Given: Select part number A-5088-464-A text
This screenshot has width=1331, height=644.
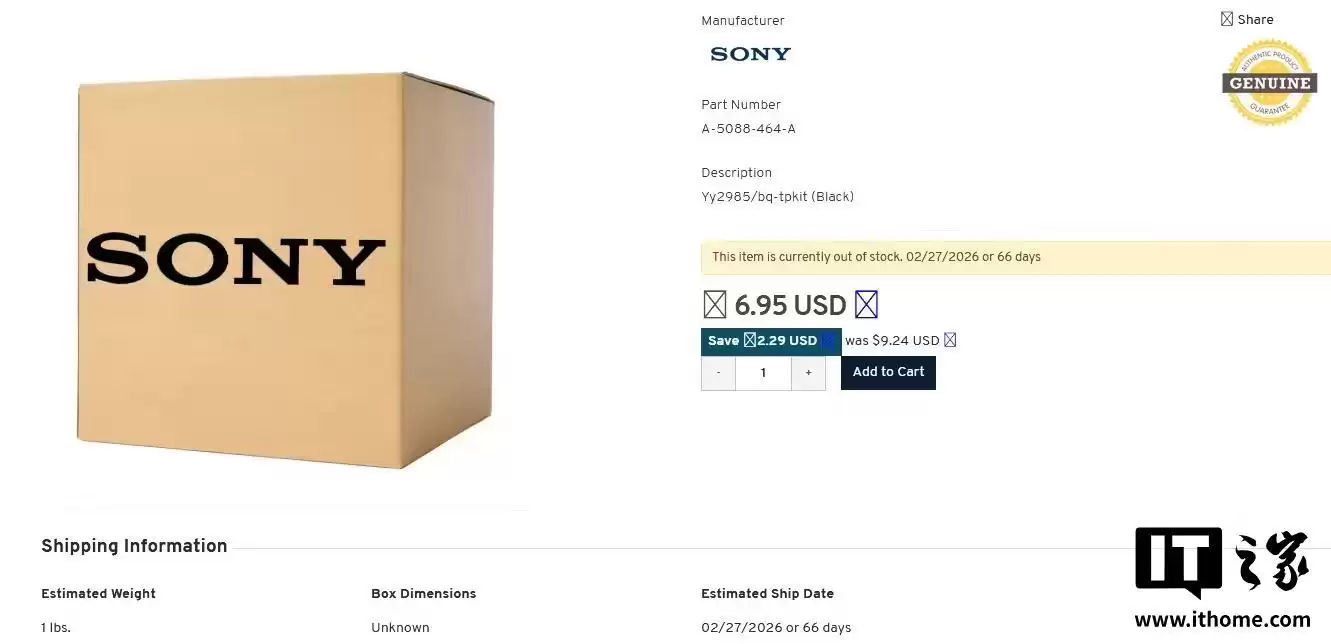Looking at the screenshot, I should pyautogui.click(x=748, y=129).
